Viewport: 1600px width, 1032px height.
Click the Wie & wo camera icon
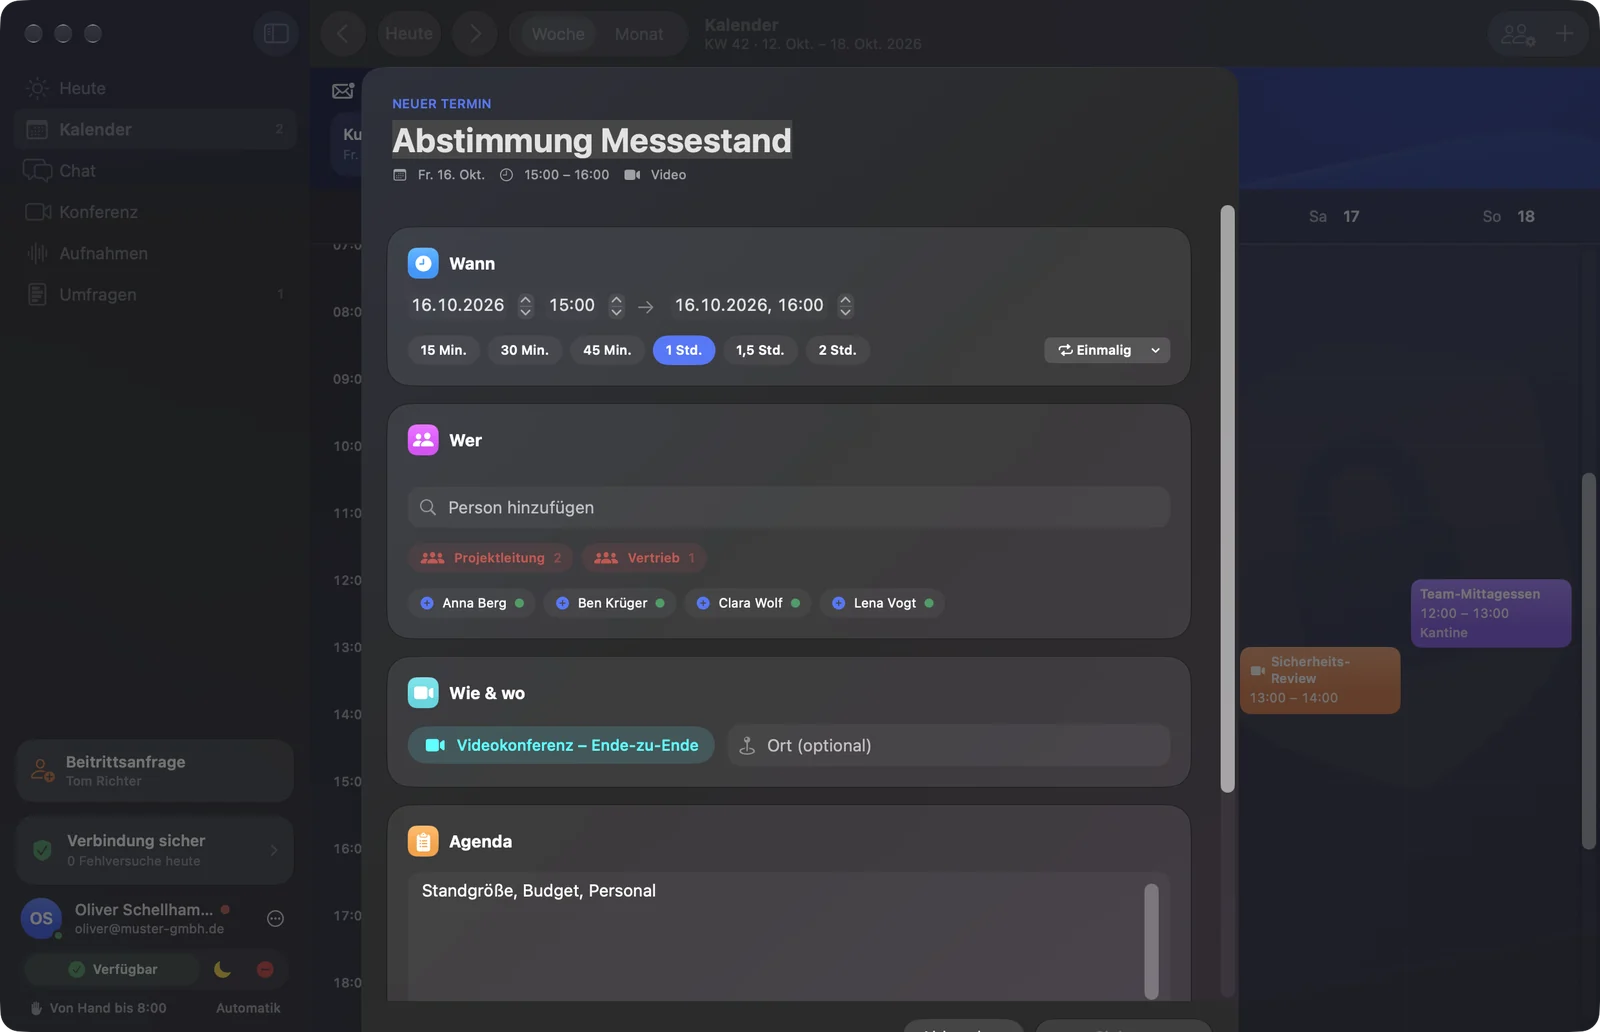423,692
